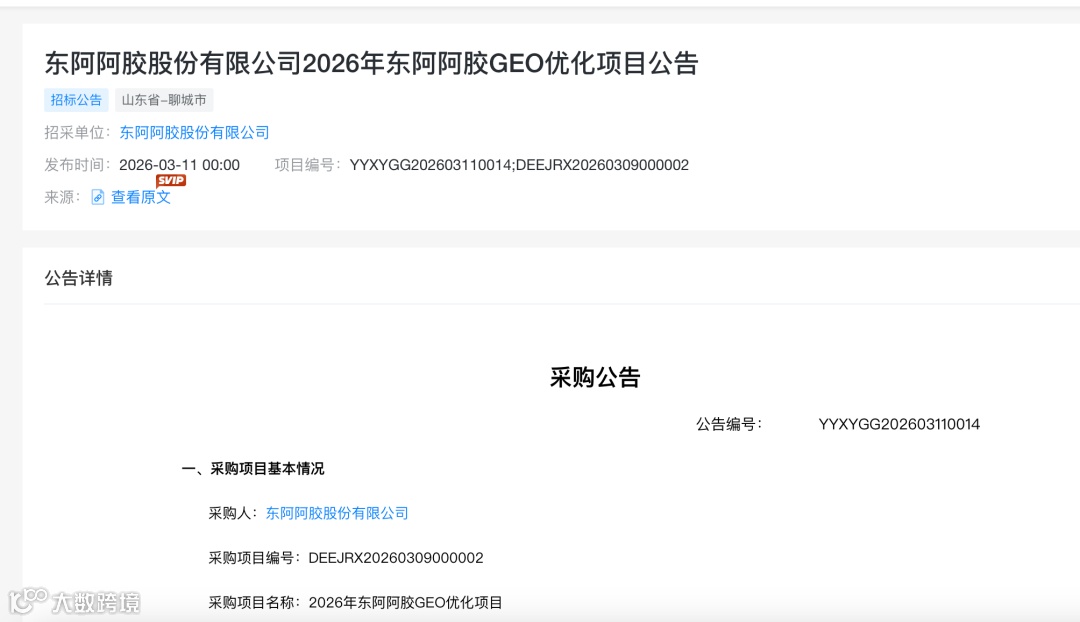Click project number YYXYGG202603110014;DEEJRX20260309000002
The image size is (1080, 622).
pyautogui.click(x=519, y=165)
